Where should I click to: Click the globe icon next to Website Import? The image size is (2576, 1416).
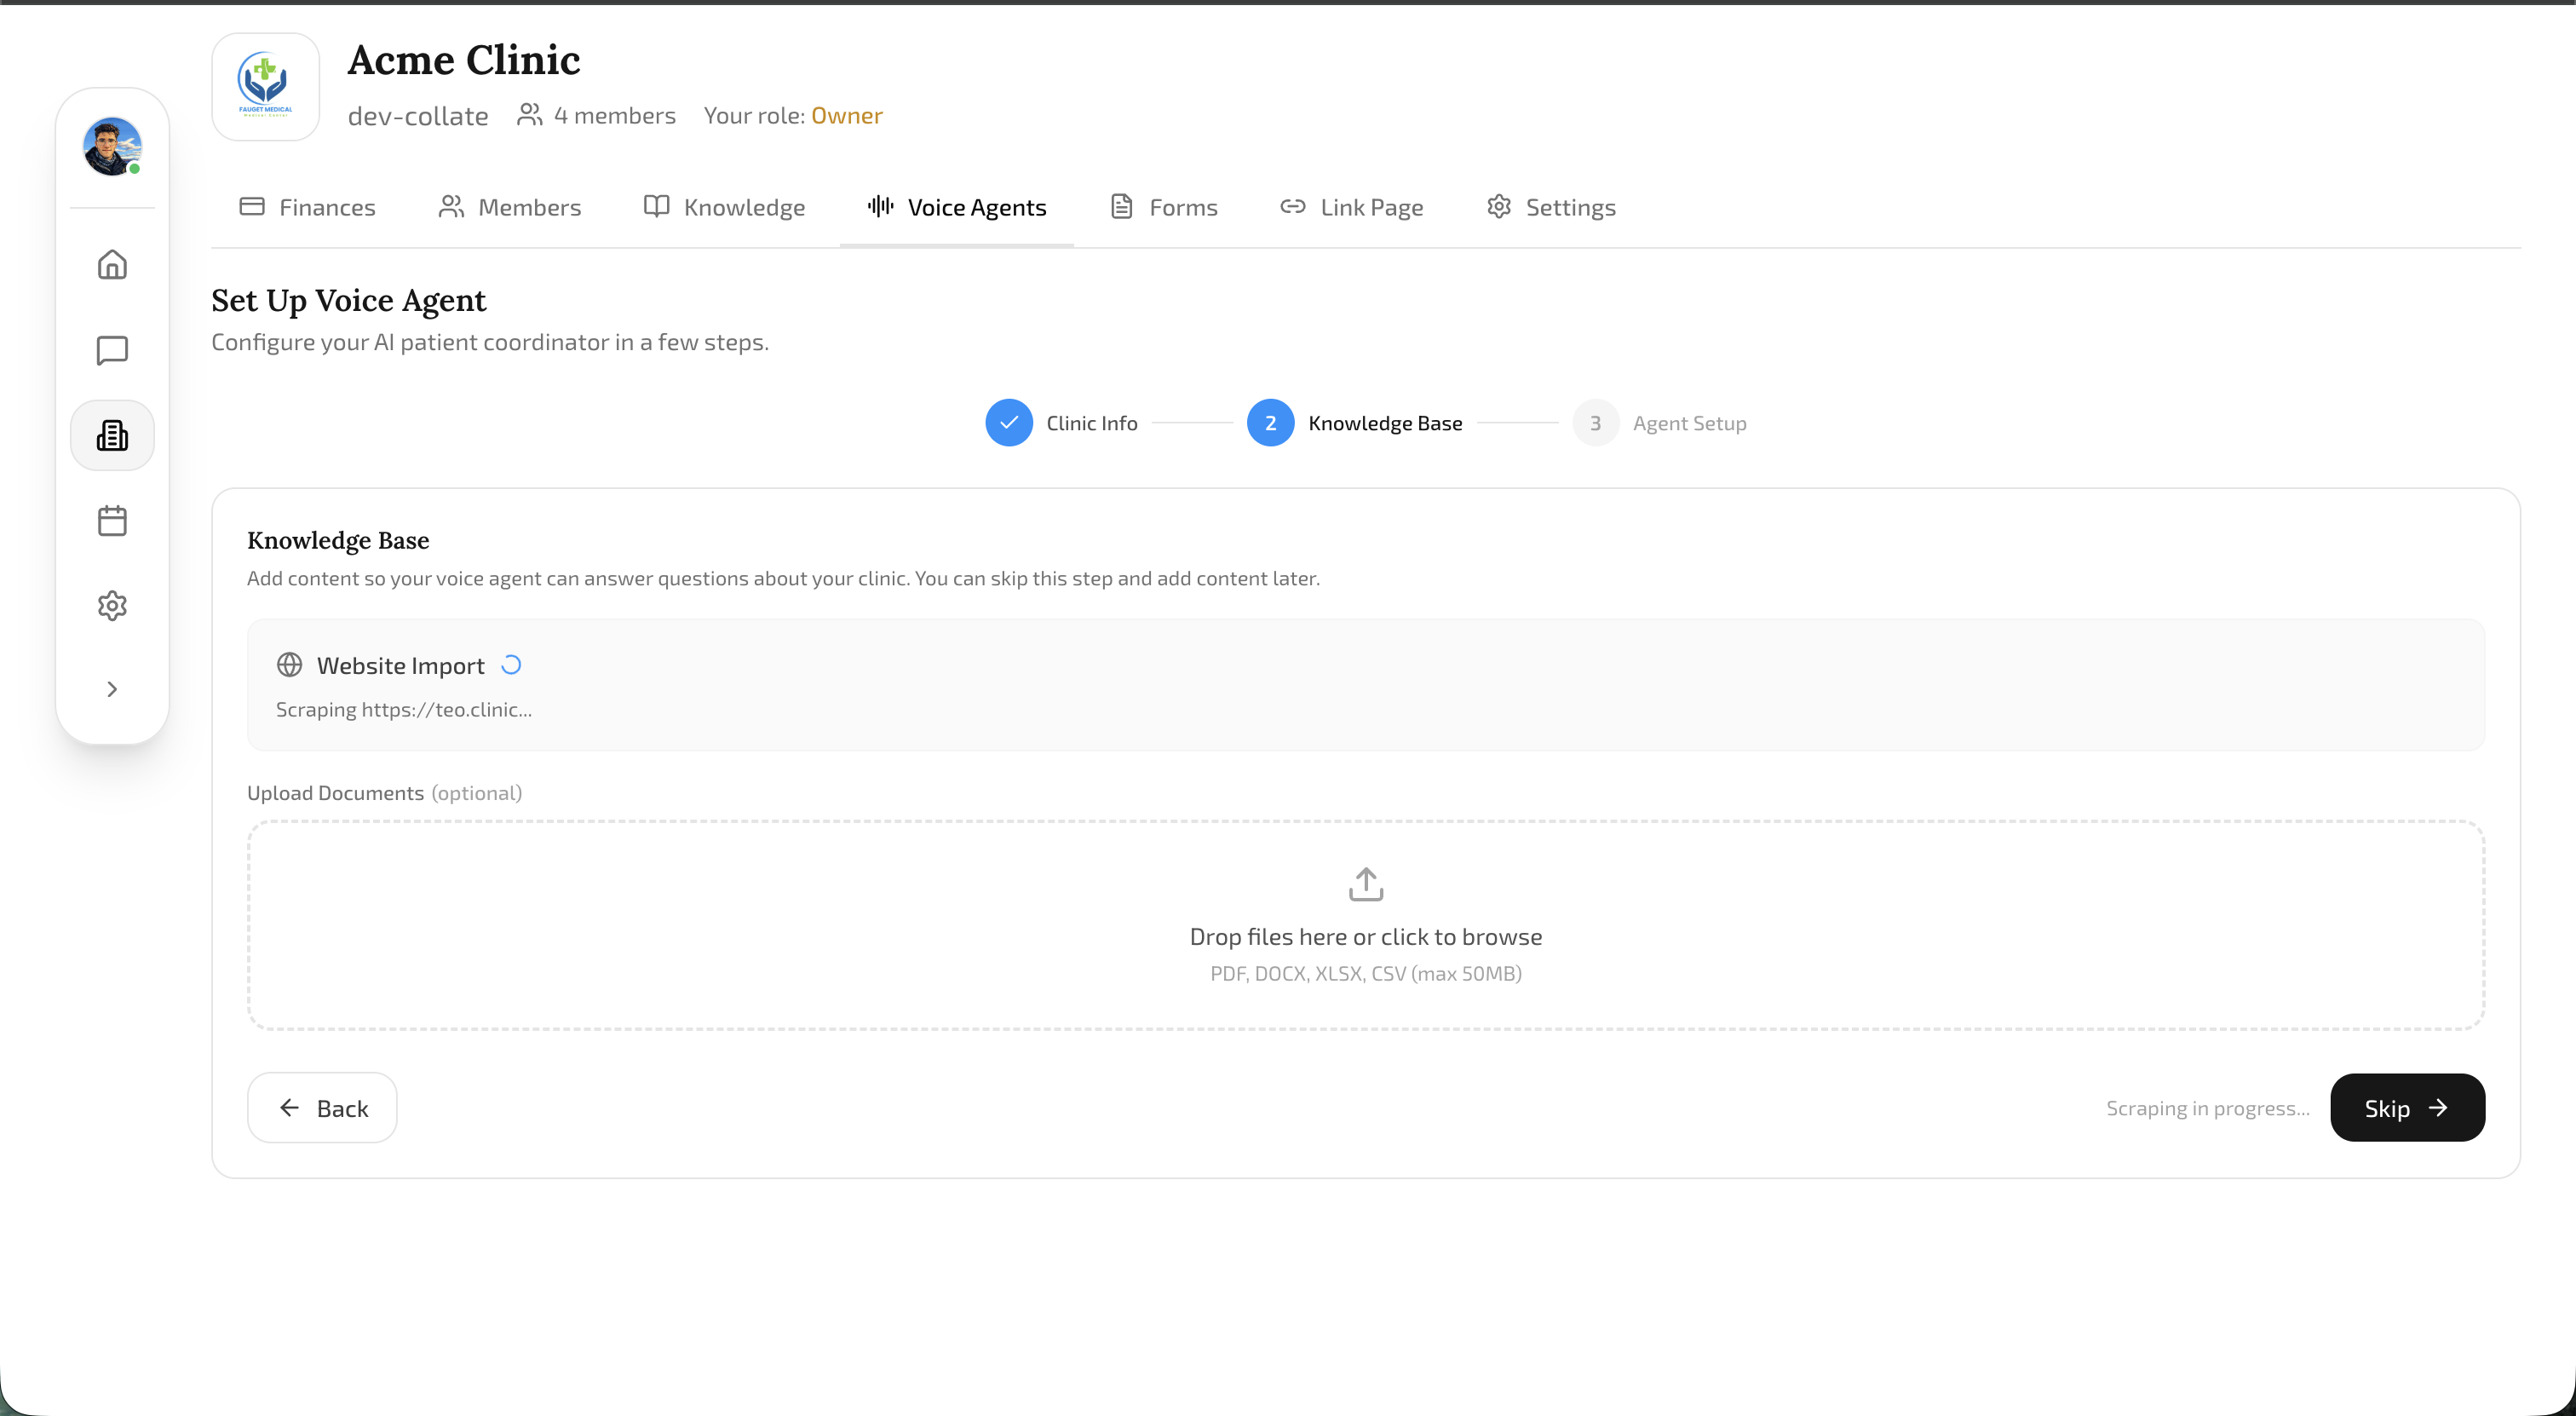(290, 664)
